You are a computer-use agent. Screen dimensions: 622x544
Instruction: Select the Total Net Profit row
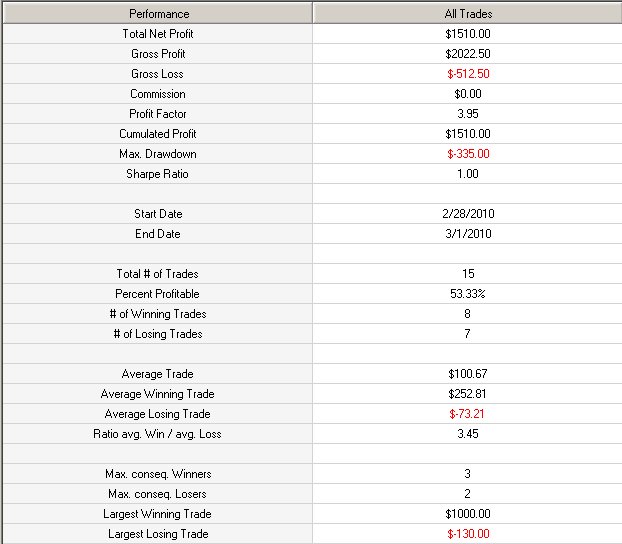click(x=313, y=34)
